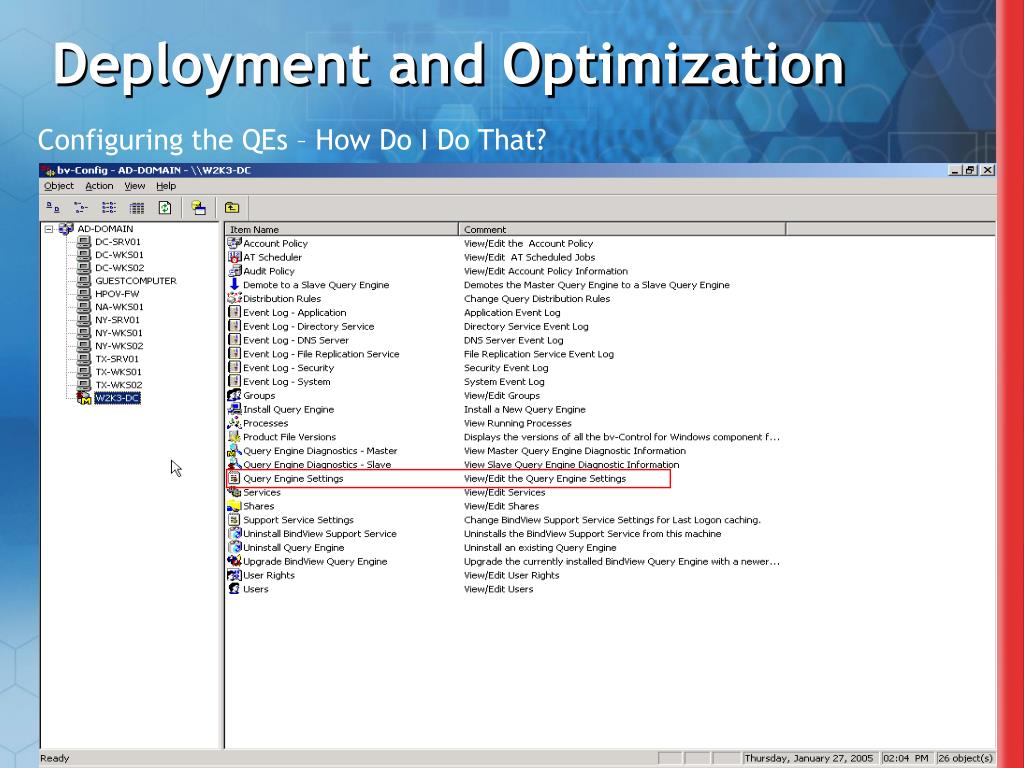The image size is (1024, 768).
Task: Click the large icons view toolbar button
Action: pos(53,208)
